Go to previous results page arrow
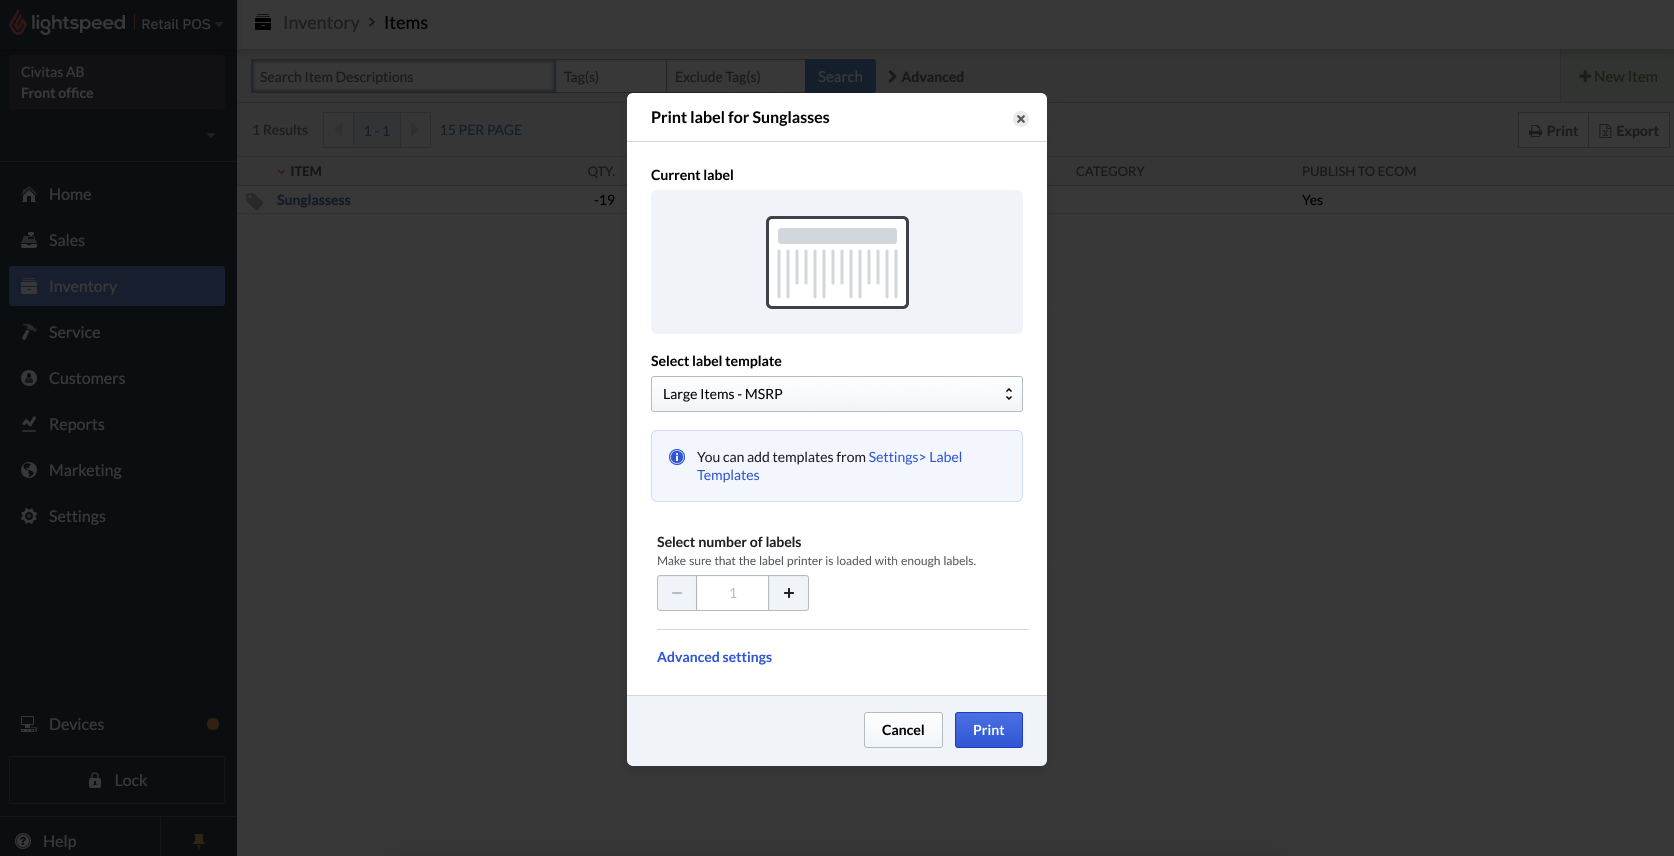This screenshot has height=856, width=1674. pos(339,130)
